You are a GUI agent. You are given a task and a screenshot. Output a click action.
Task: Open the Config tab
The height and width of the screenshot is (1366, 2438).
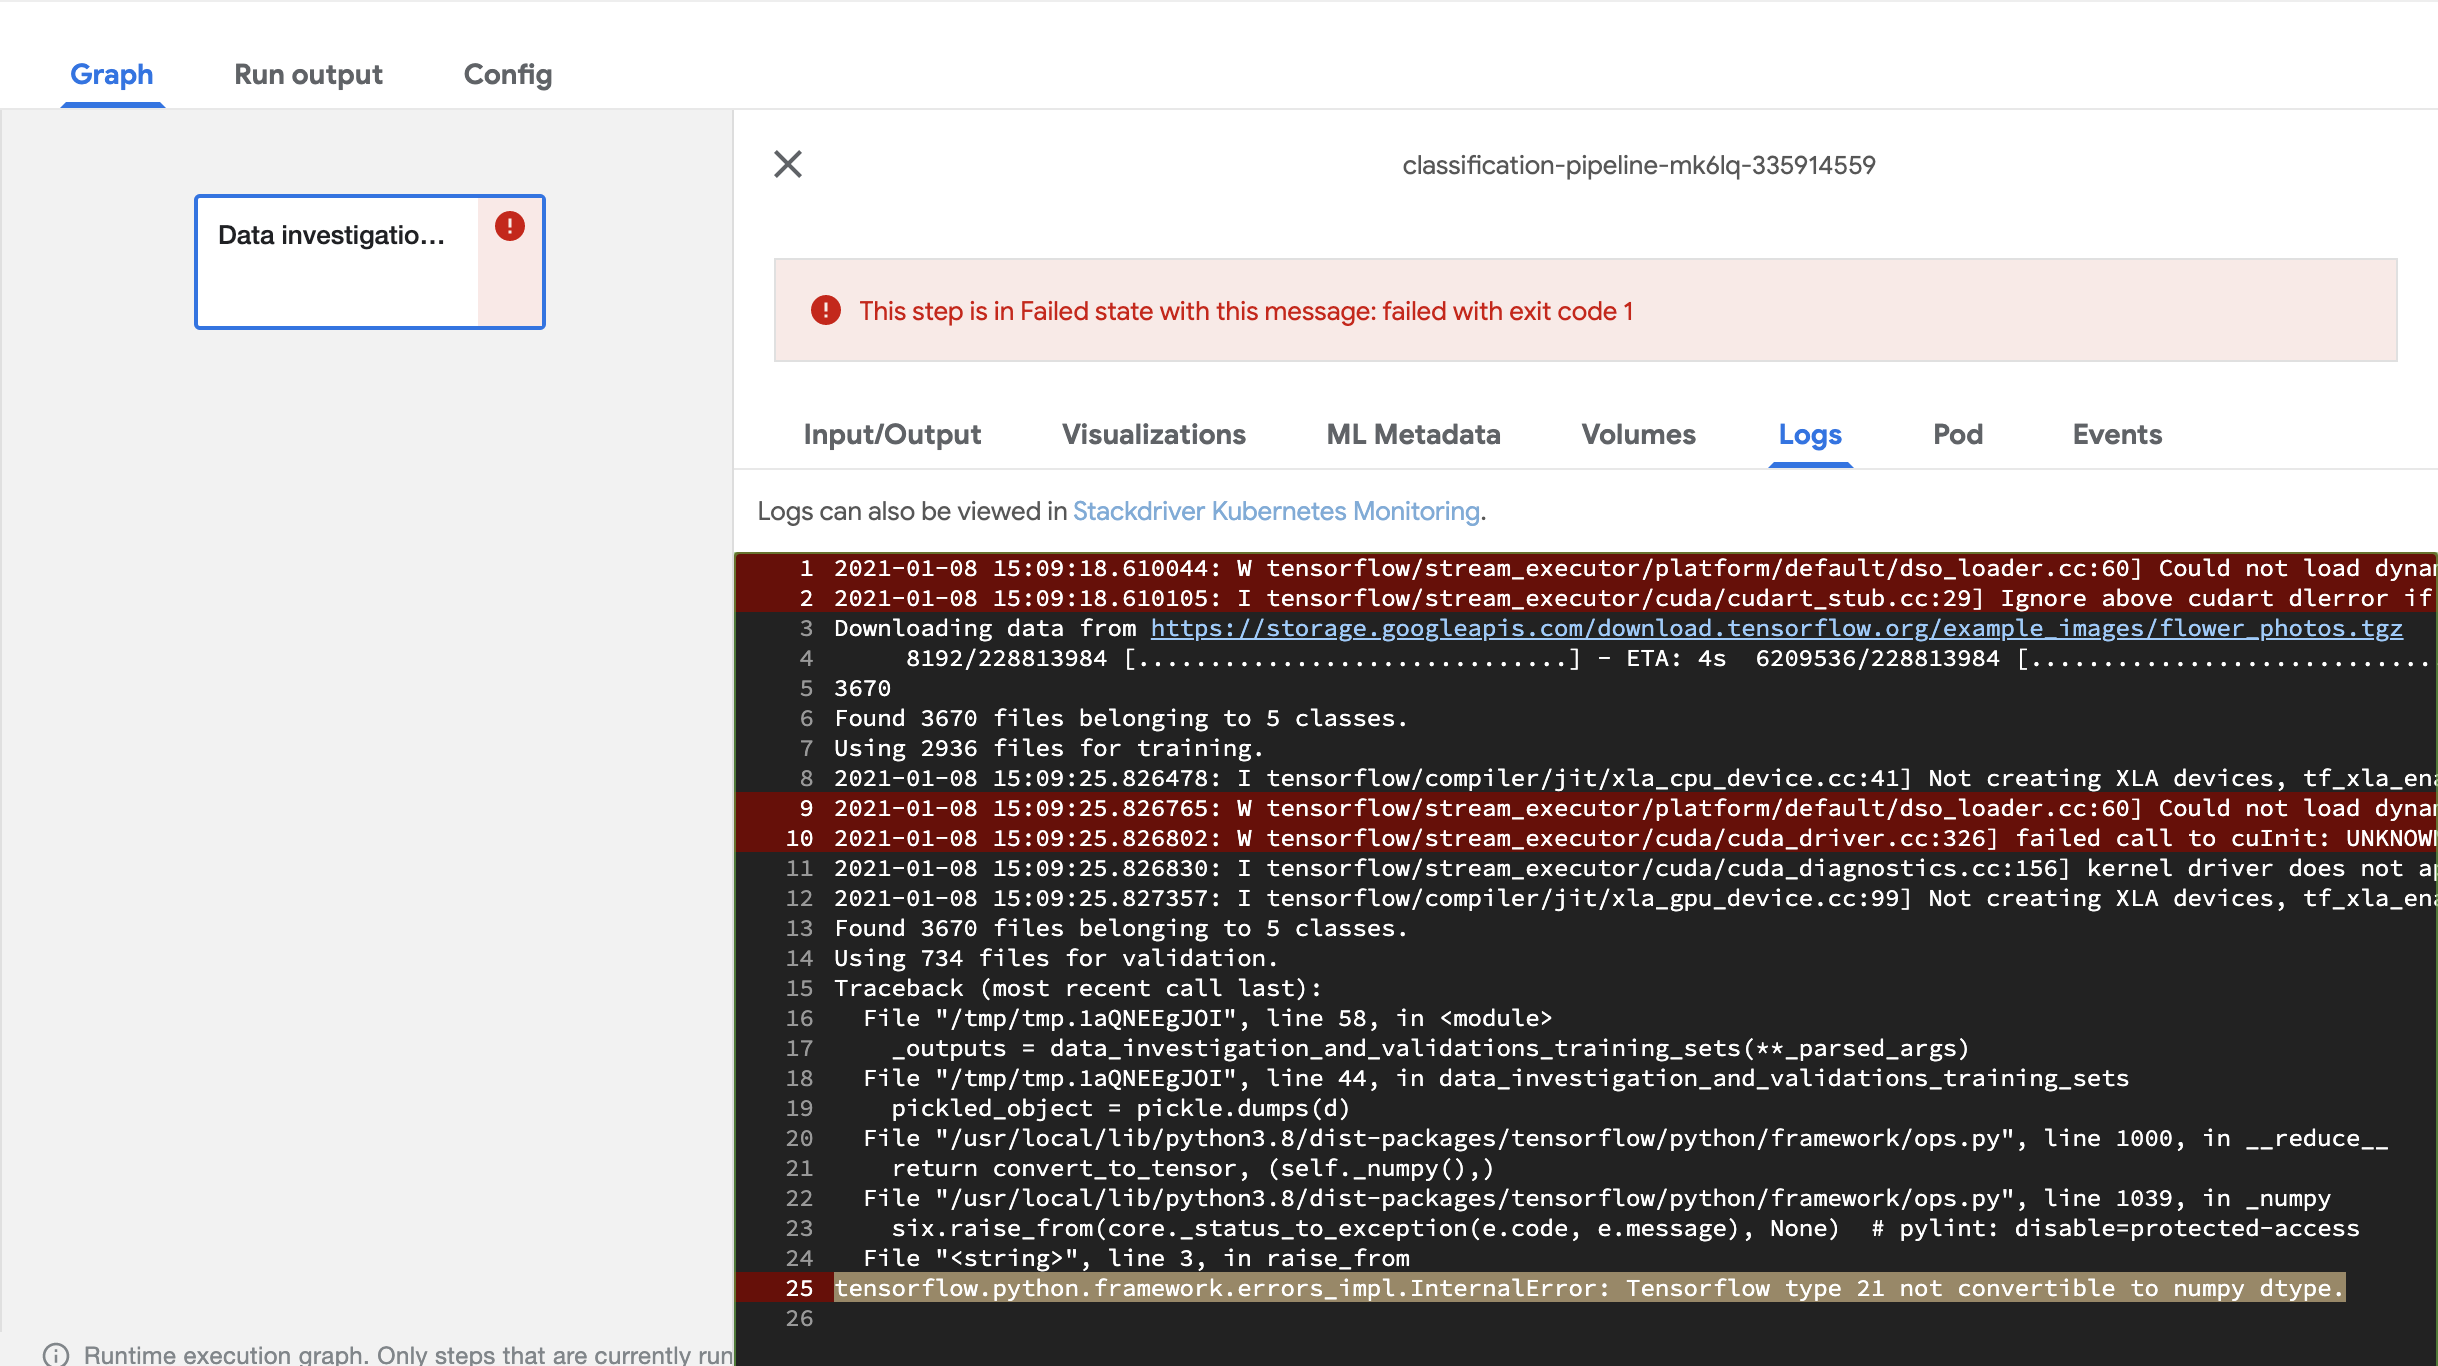point(507,75)
